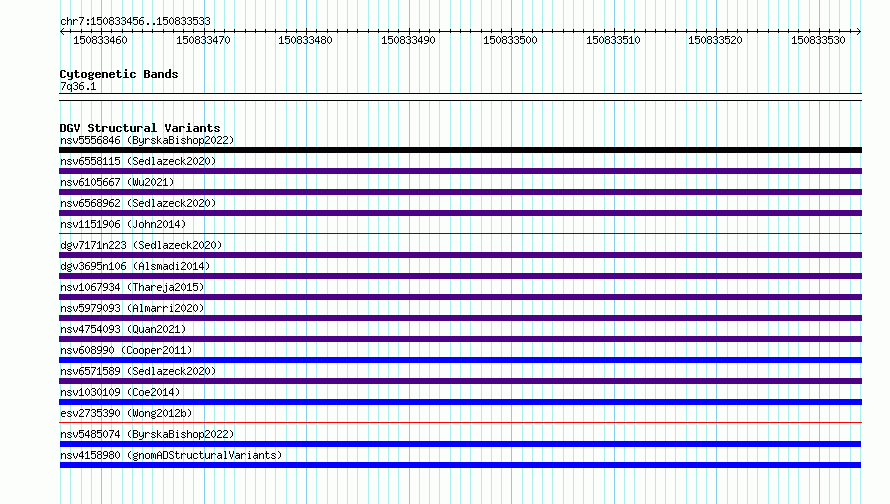Click ruler position 150833470
The height and width of the screenshot is (504, 890).
pyautogui.click(x=203, y=40)
